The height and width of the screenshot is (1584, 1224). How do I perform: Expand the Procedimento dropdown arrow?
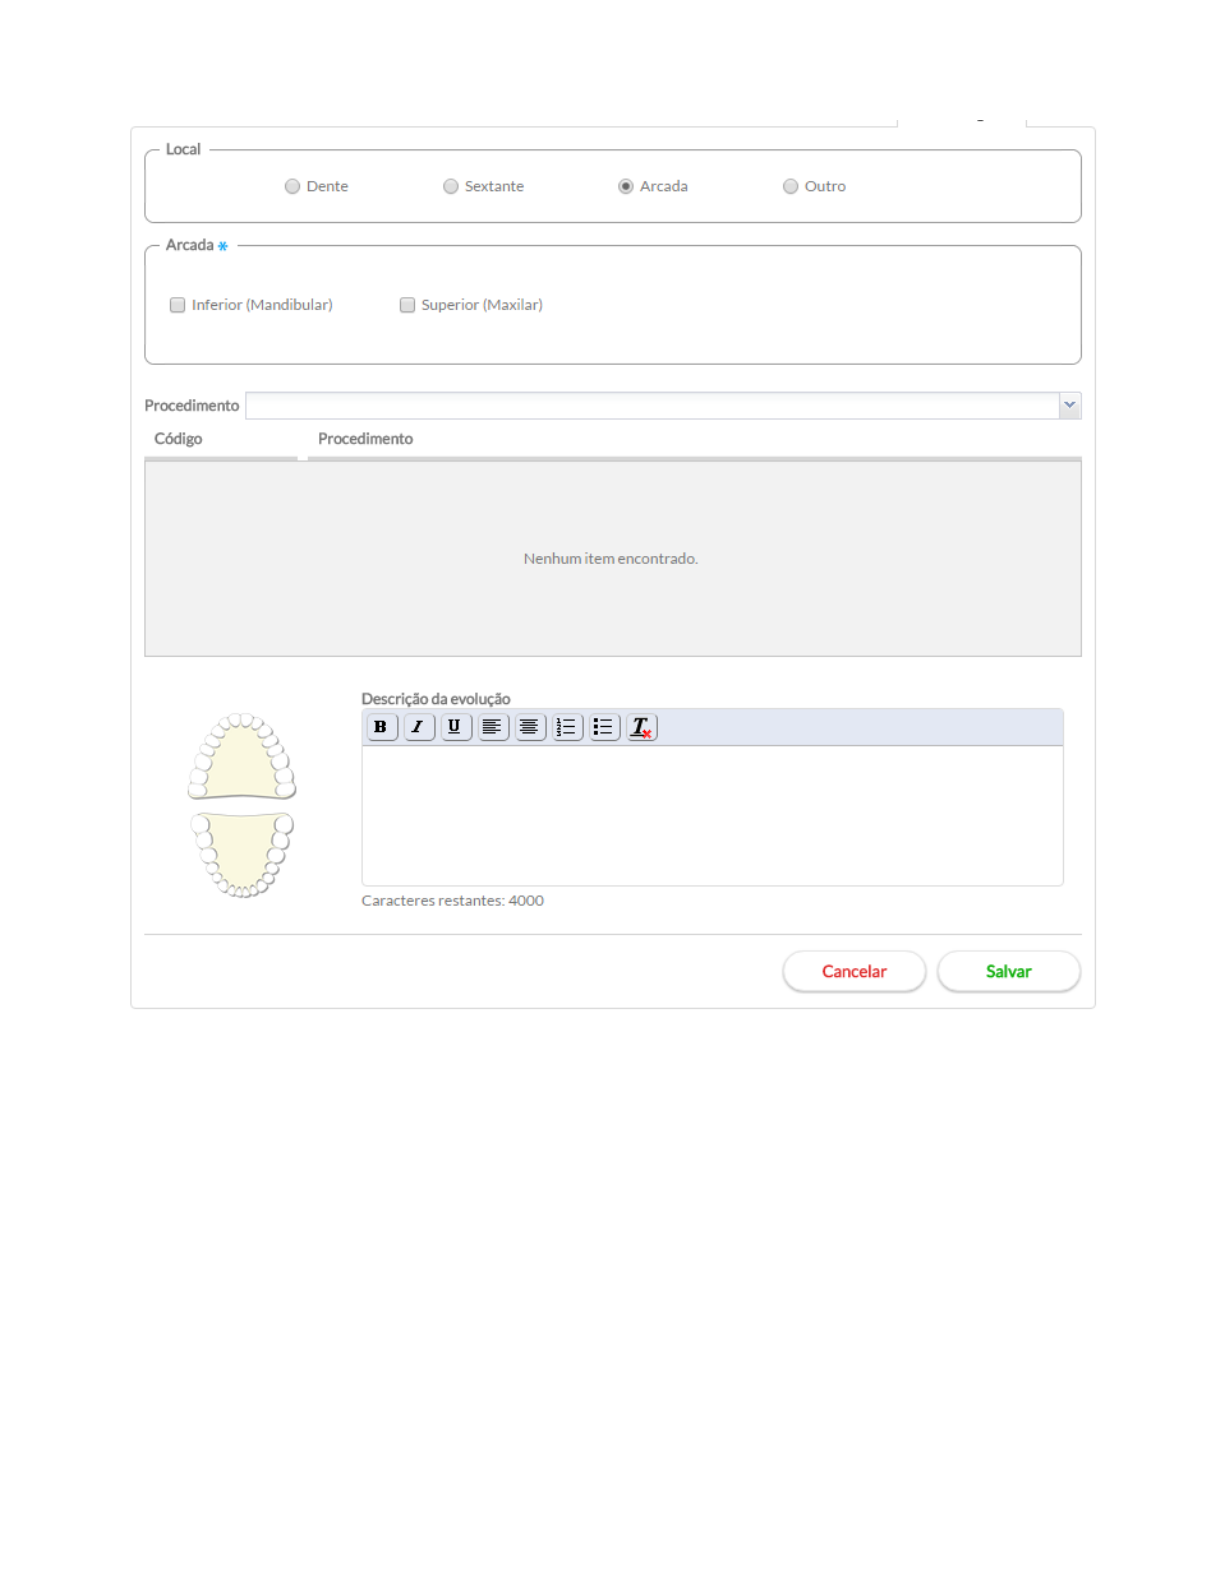[x=1070, y=405]
